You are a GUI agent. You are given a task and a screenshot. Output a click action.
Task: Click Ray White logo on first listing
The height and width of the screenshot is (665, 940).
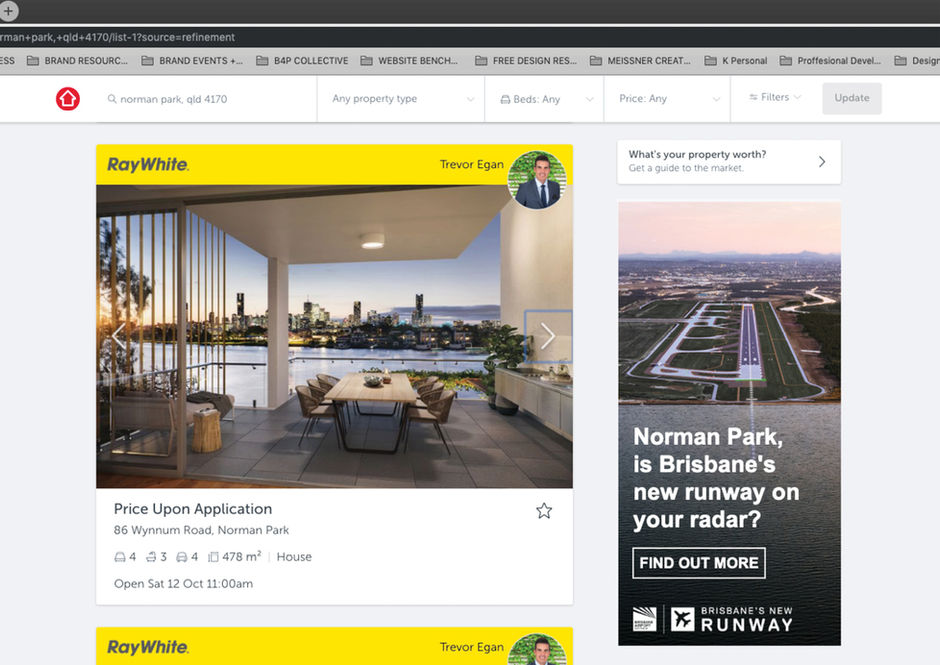pyautogui.click(x=148, y=164)
